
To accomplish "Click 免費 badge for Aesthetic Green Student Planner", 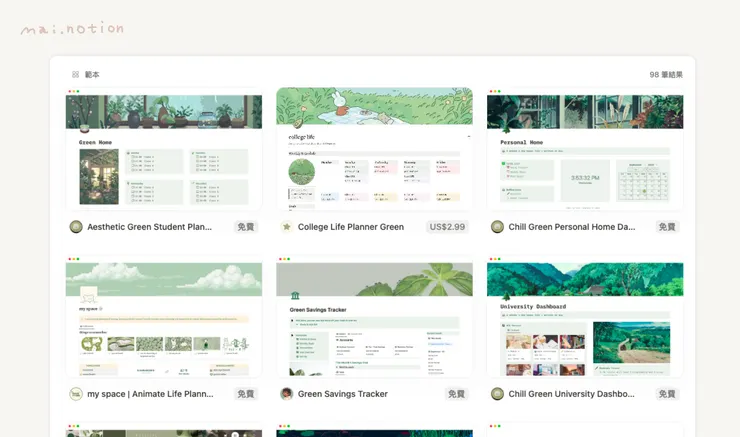I will (245, 227).
